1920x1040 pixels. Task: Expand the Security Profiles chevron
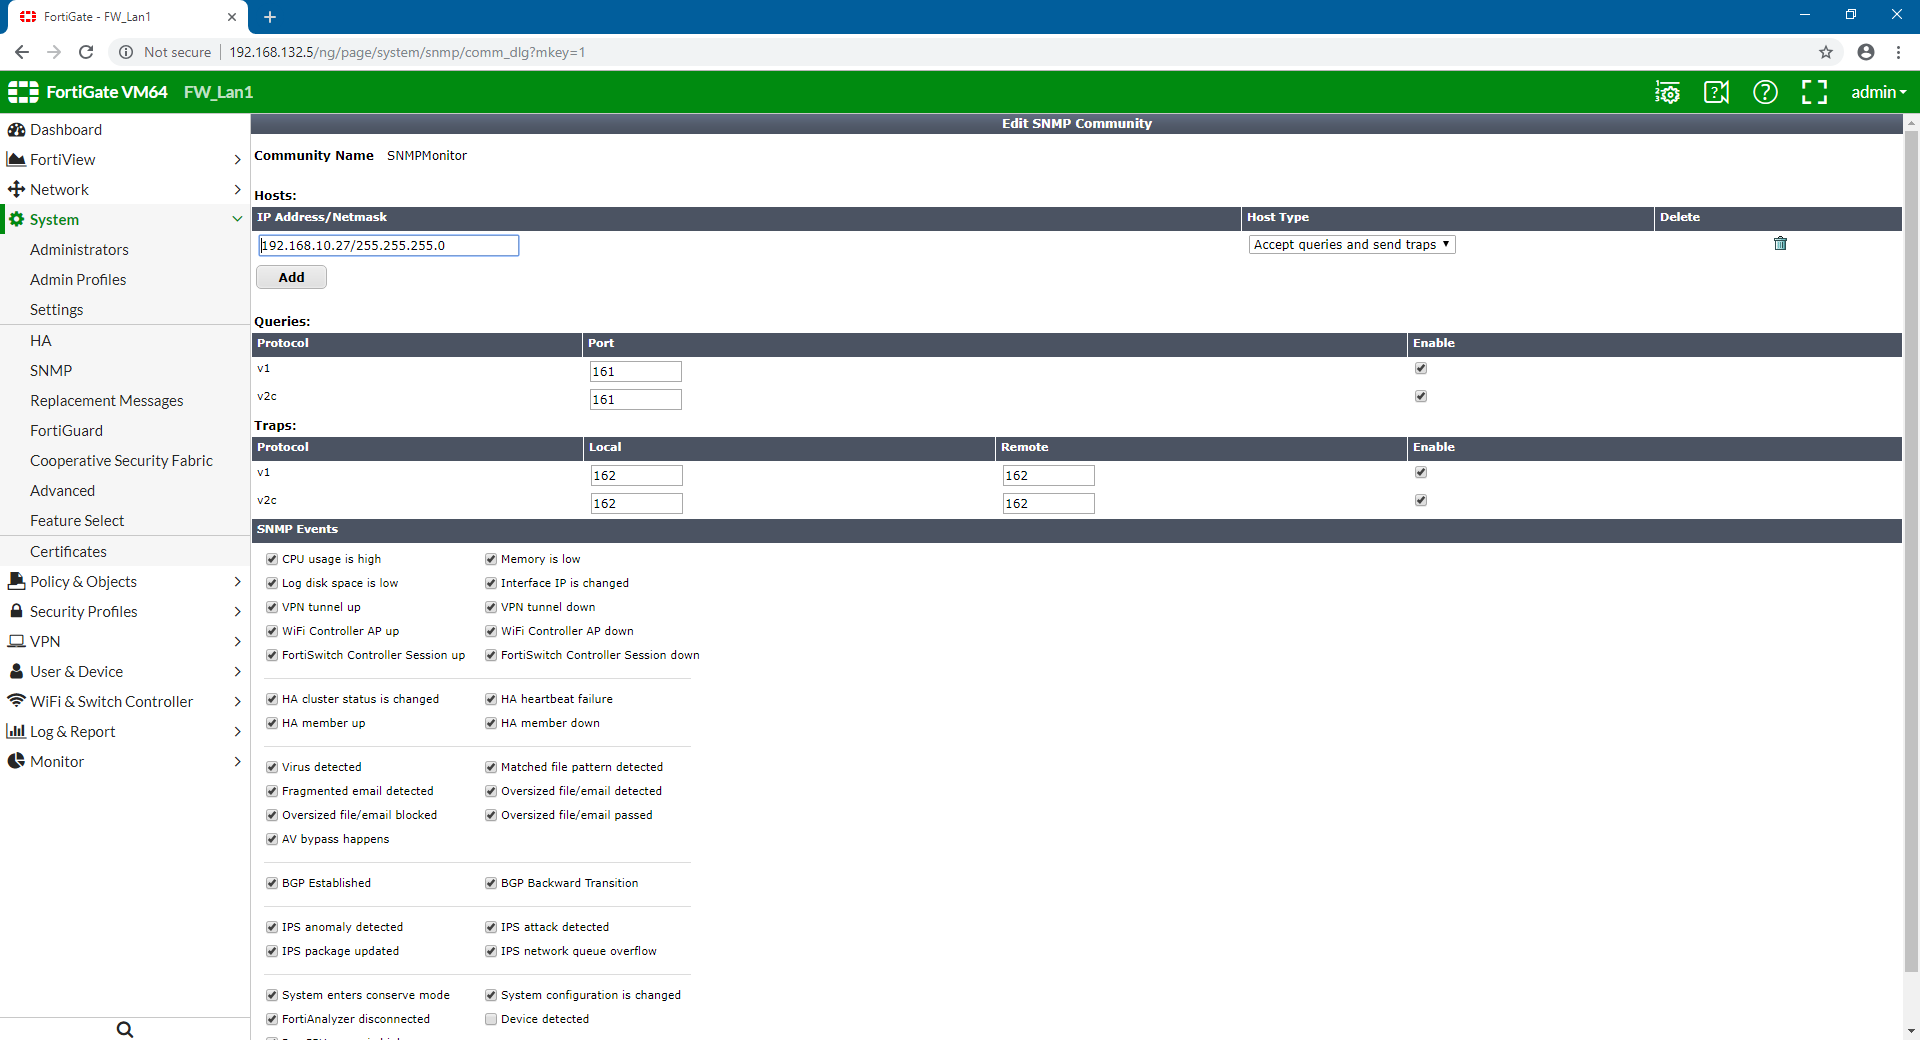click(237, 611)
